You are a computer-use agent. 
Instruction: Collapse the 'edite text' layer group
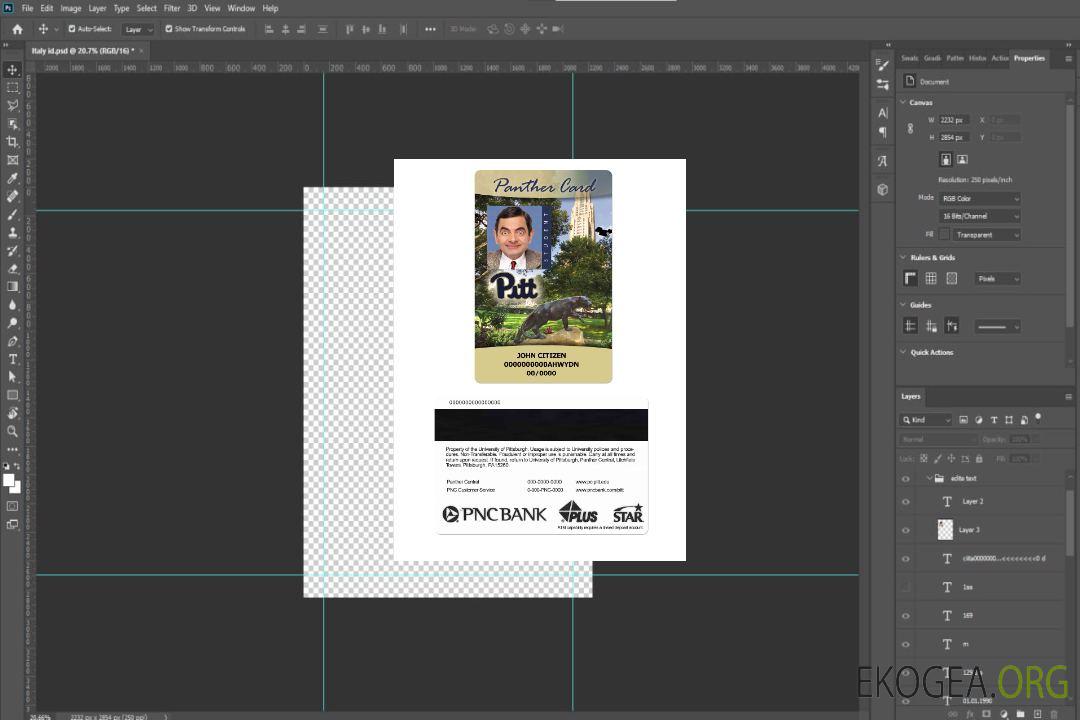coord(929,478)
